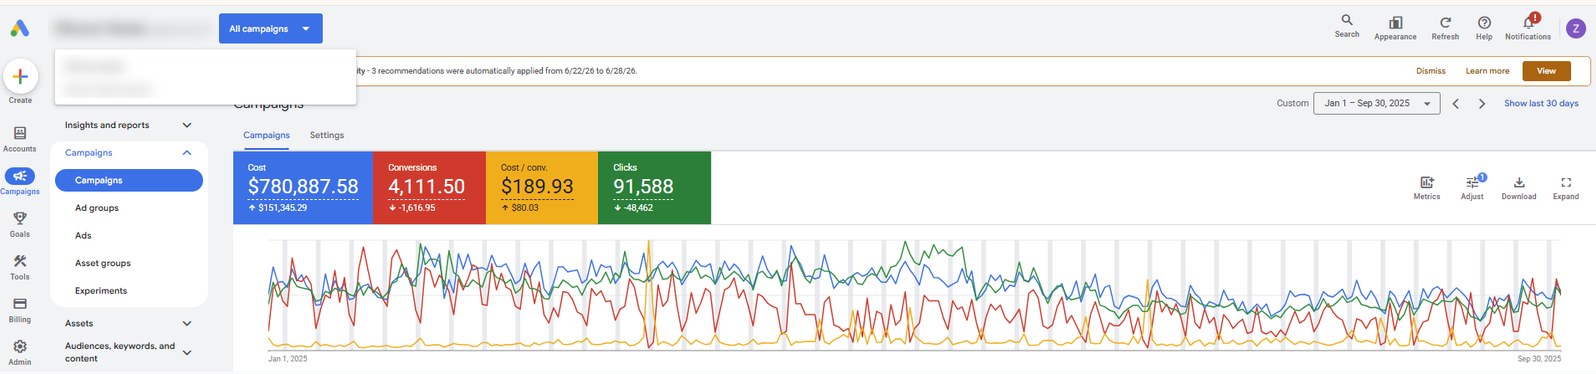Open Ad groups in side menu
This screenshot has height=374, width=1596.
click(x=97, y=208)
